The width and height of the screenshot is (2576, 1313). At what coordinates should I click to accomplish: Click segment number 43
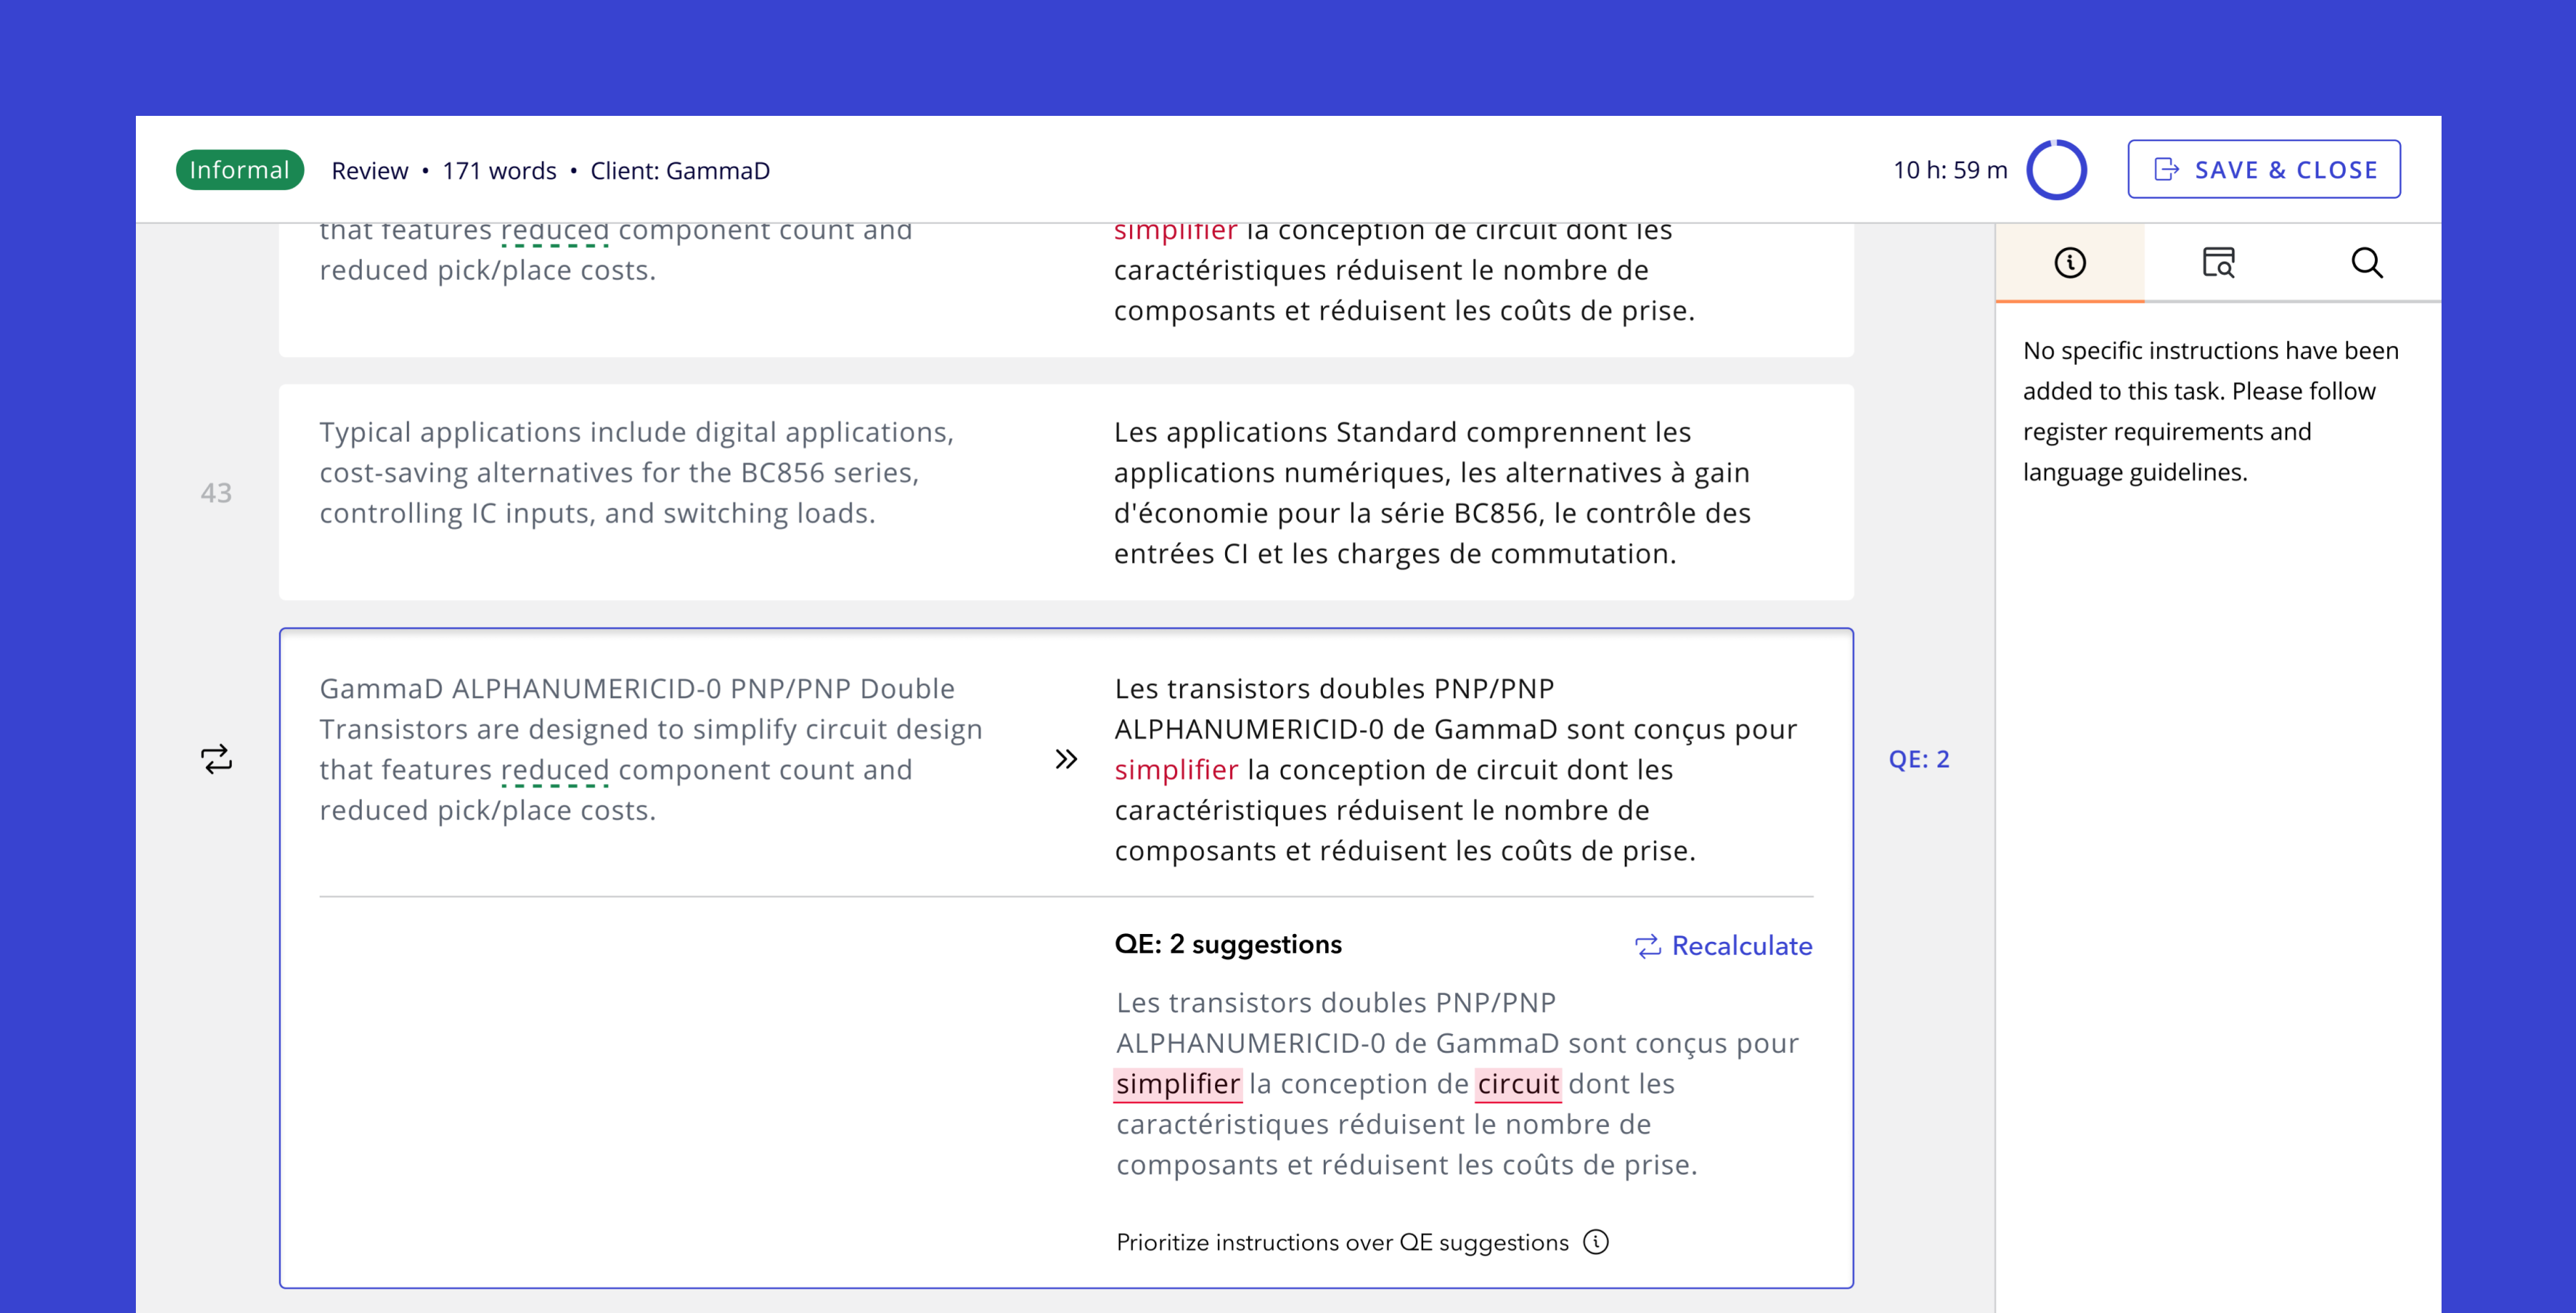coord(216,493)
